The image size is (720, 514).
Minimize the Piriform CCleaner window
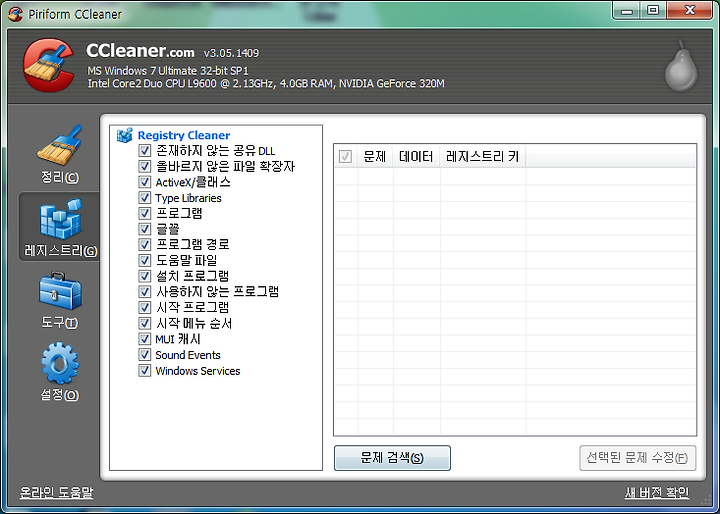(x=627, y=11)
